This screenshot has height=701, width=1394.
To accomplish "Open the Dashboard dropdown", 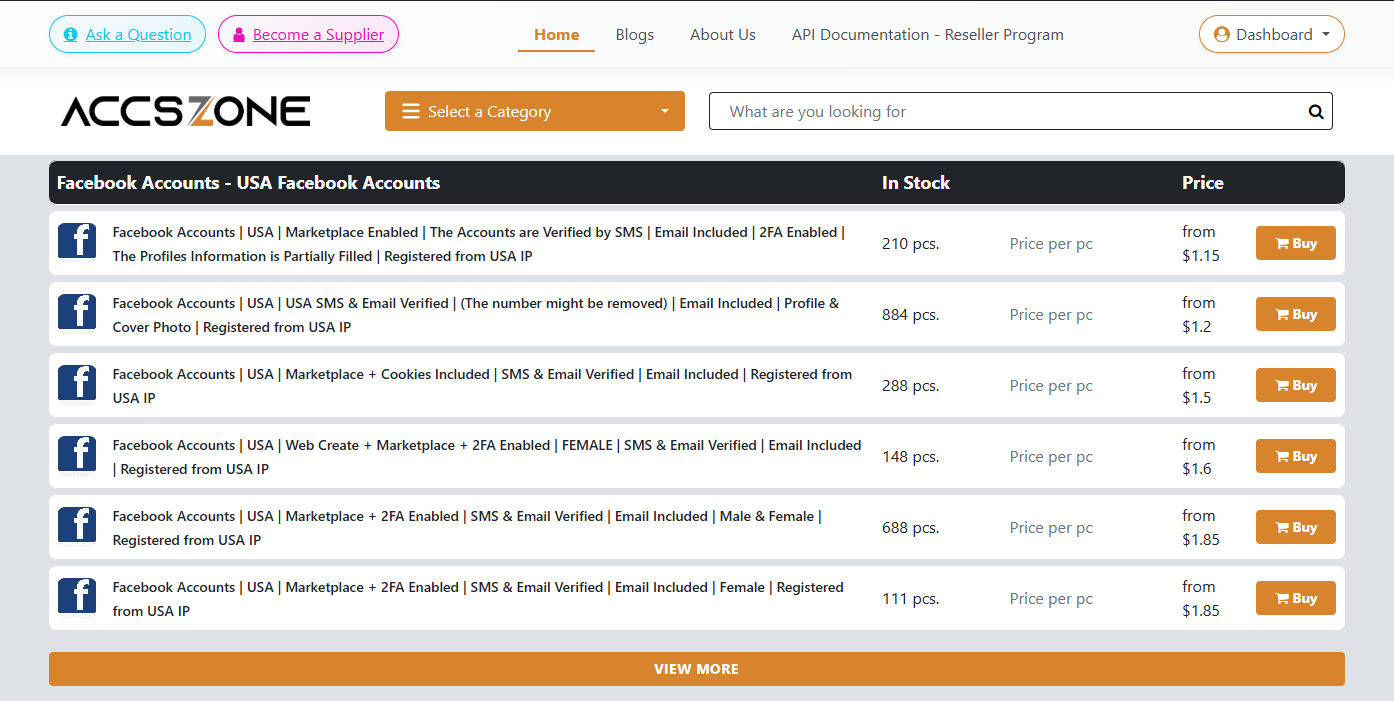I will [1271, 33].
